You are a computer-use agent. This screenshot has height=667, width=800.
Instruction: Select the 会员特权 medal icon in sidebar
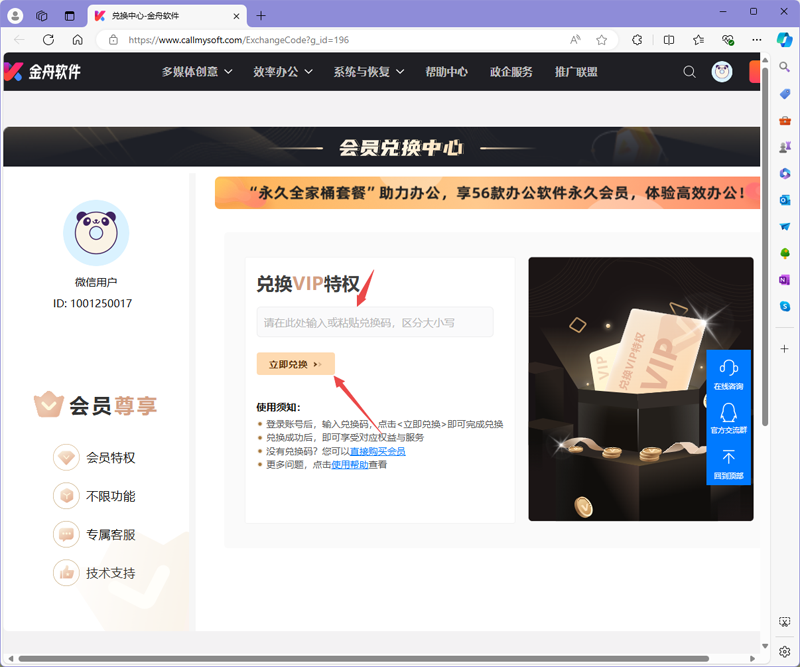pos(66,457)
